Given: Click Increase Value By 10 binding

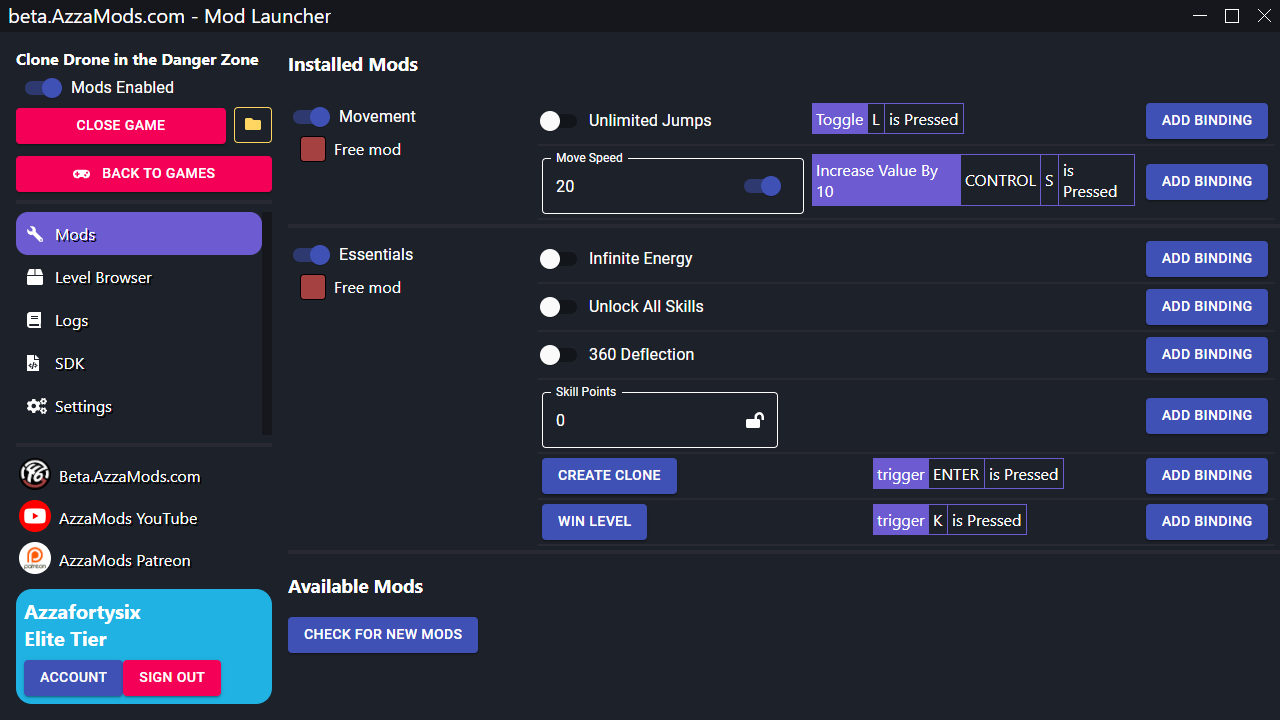Looking at the screenshot, I should click(973, 180).
